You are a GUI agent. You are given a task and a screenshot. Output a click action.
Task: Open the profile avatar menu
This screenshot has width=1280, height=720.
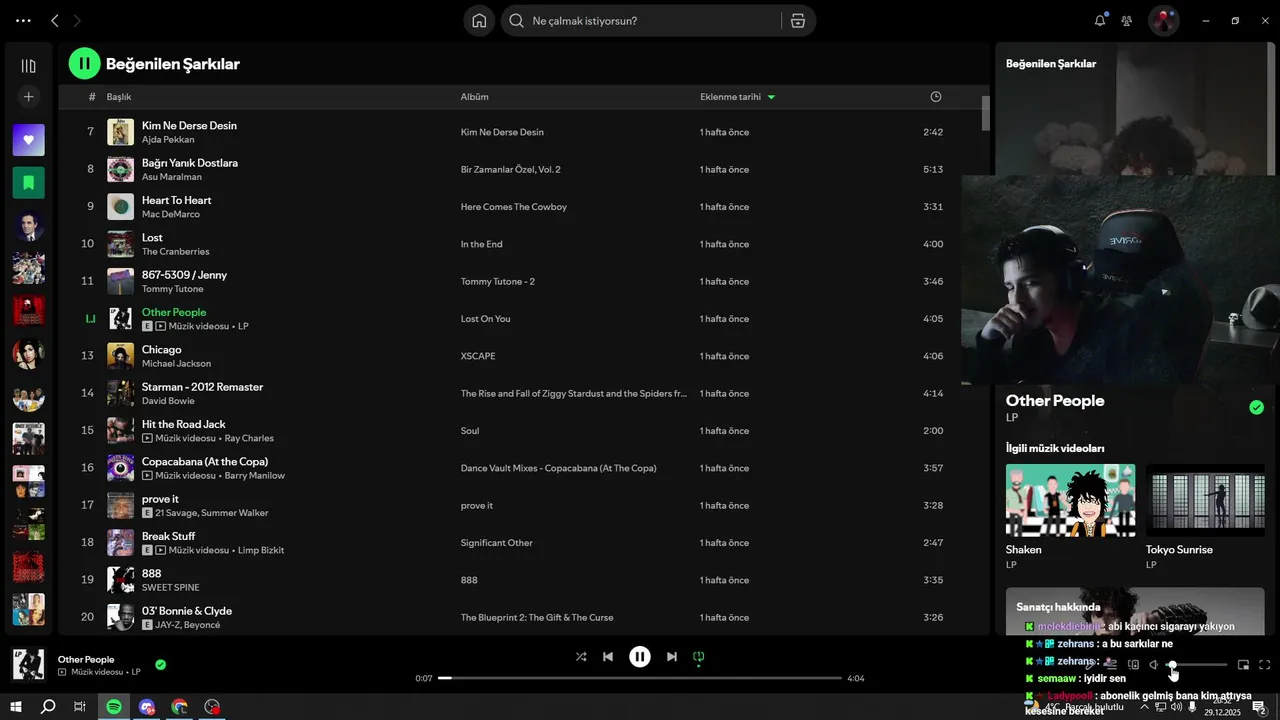1163,20
